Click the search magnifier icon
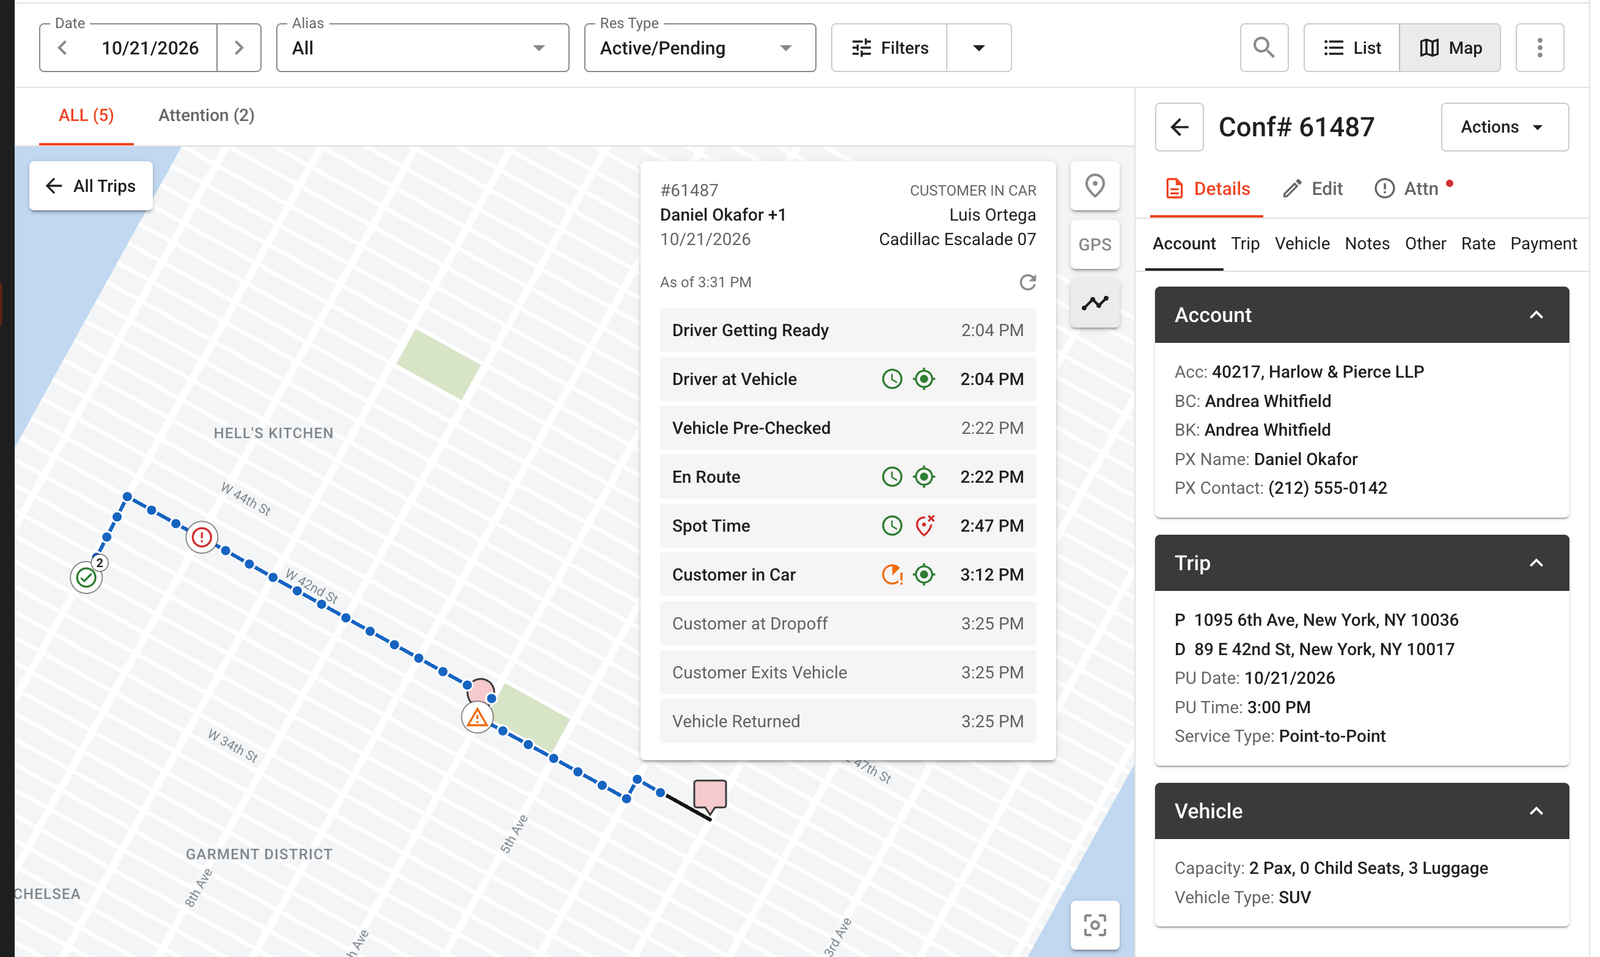The width and height of the screenshot is (1600, 957). 1264,48
